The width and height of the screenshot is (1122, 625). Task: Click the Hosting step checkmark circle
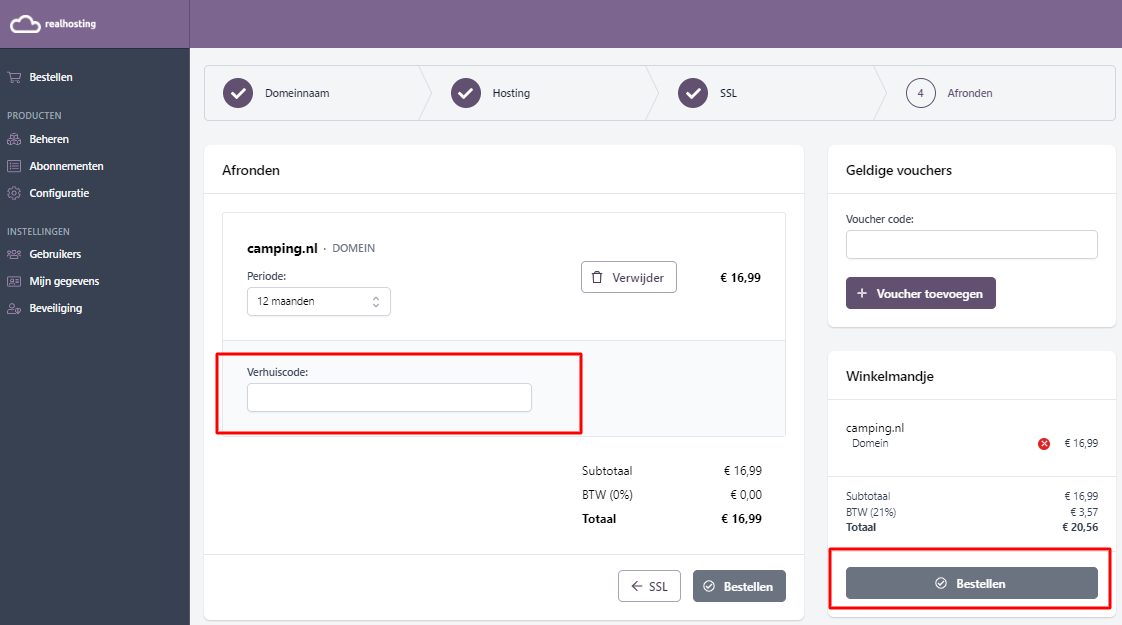(x=465, y=93)
